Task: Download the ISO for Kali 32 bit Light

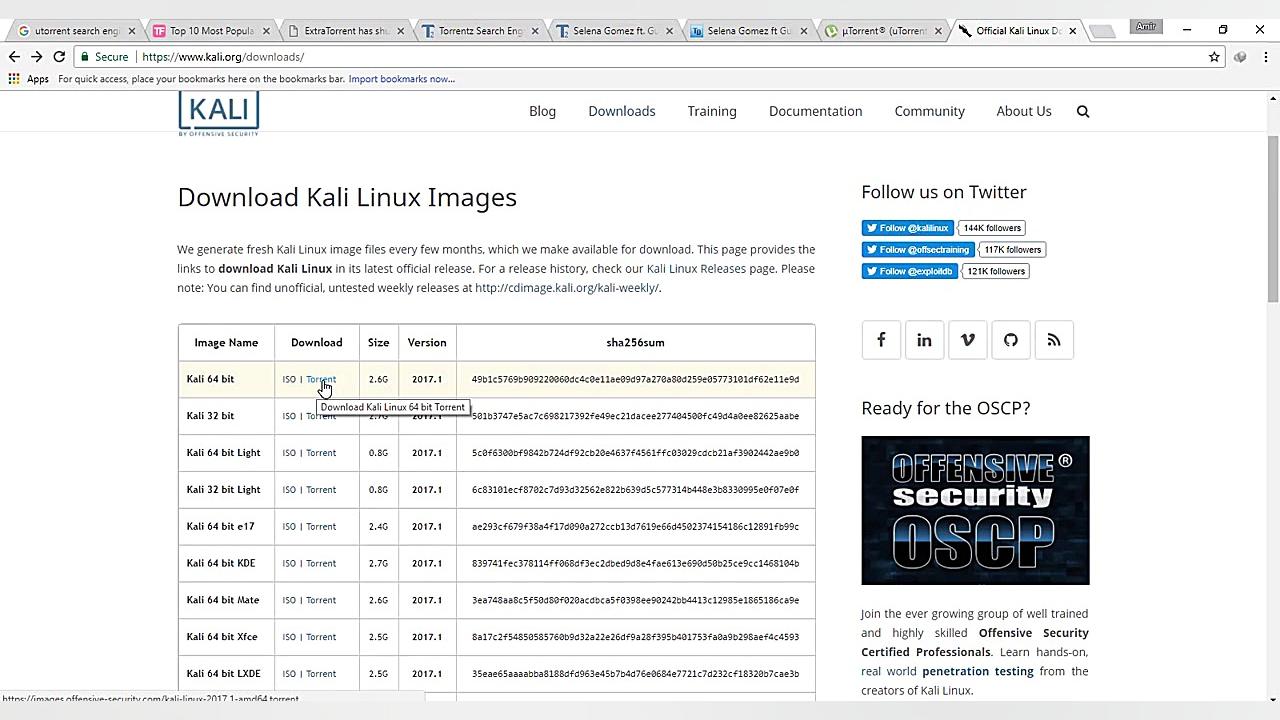Action: tap(289, 490)
